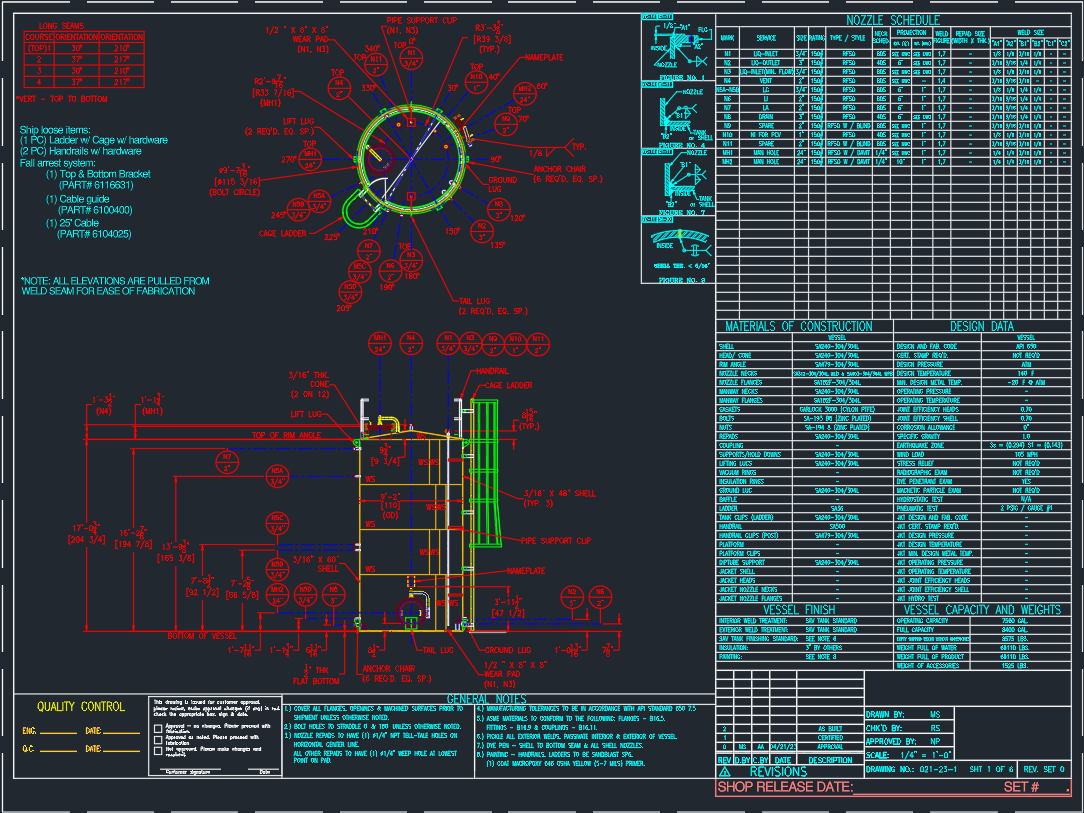Click the '3/16" X 60" SHELL' annotation

pos(315,563)
